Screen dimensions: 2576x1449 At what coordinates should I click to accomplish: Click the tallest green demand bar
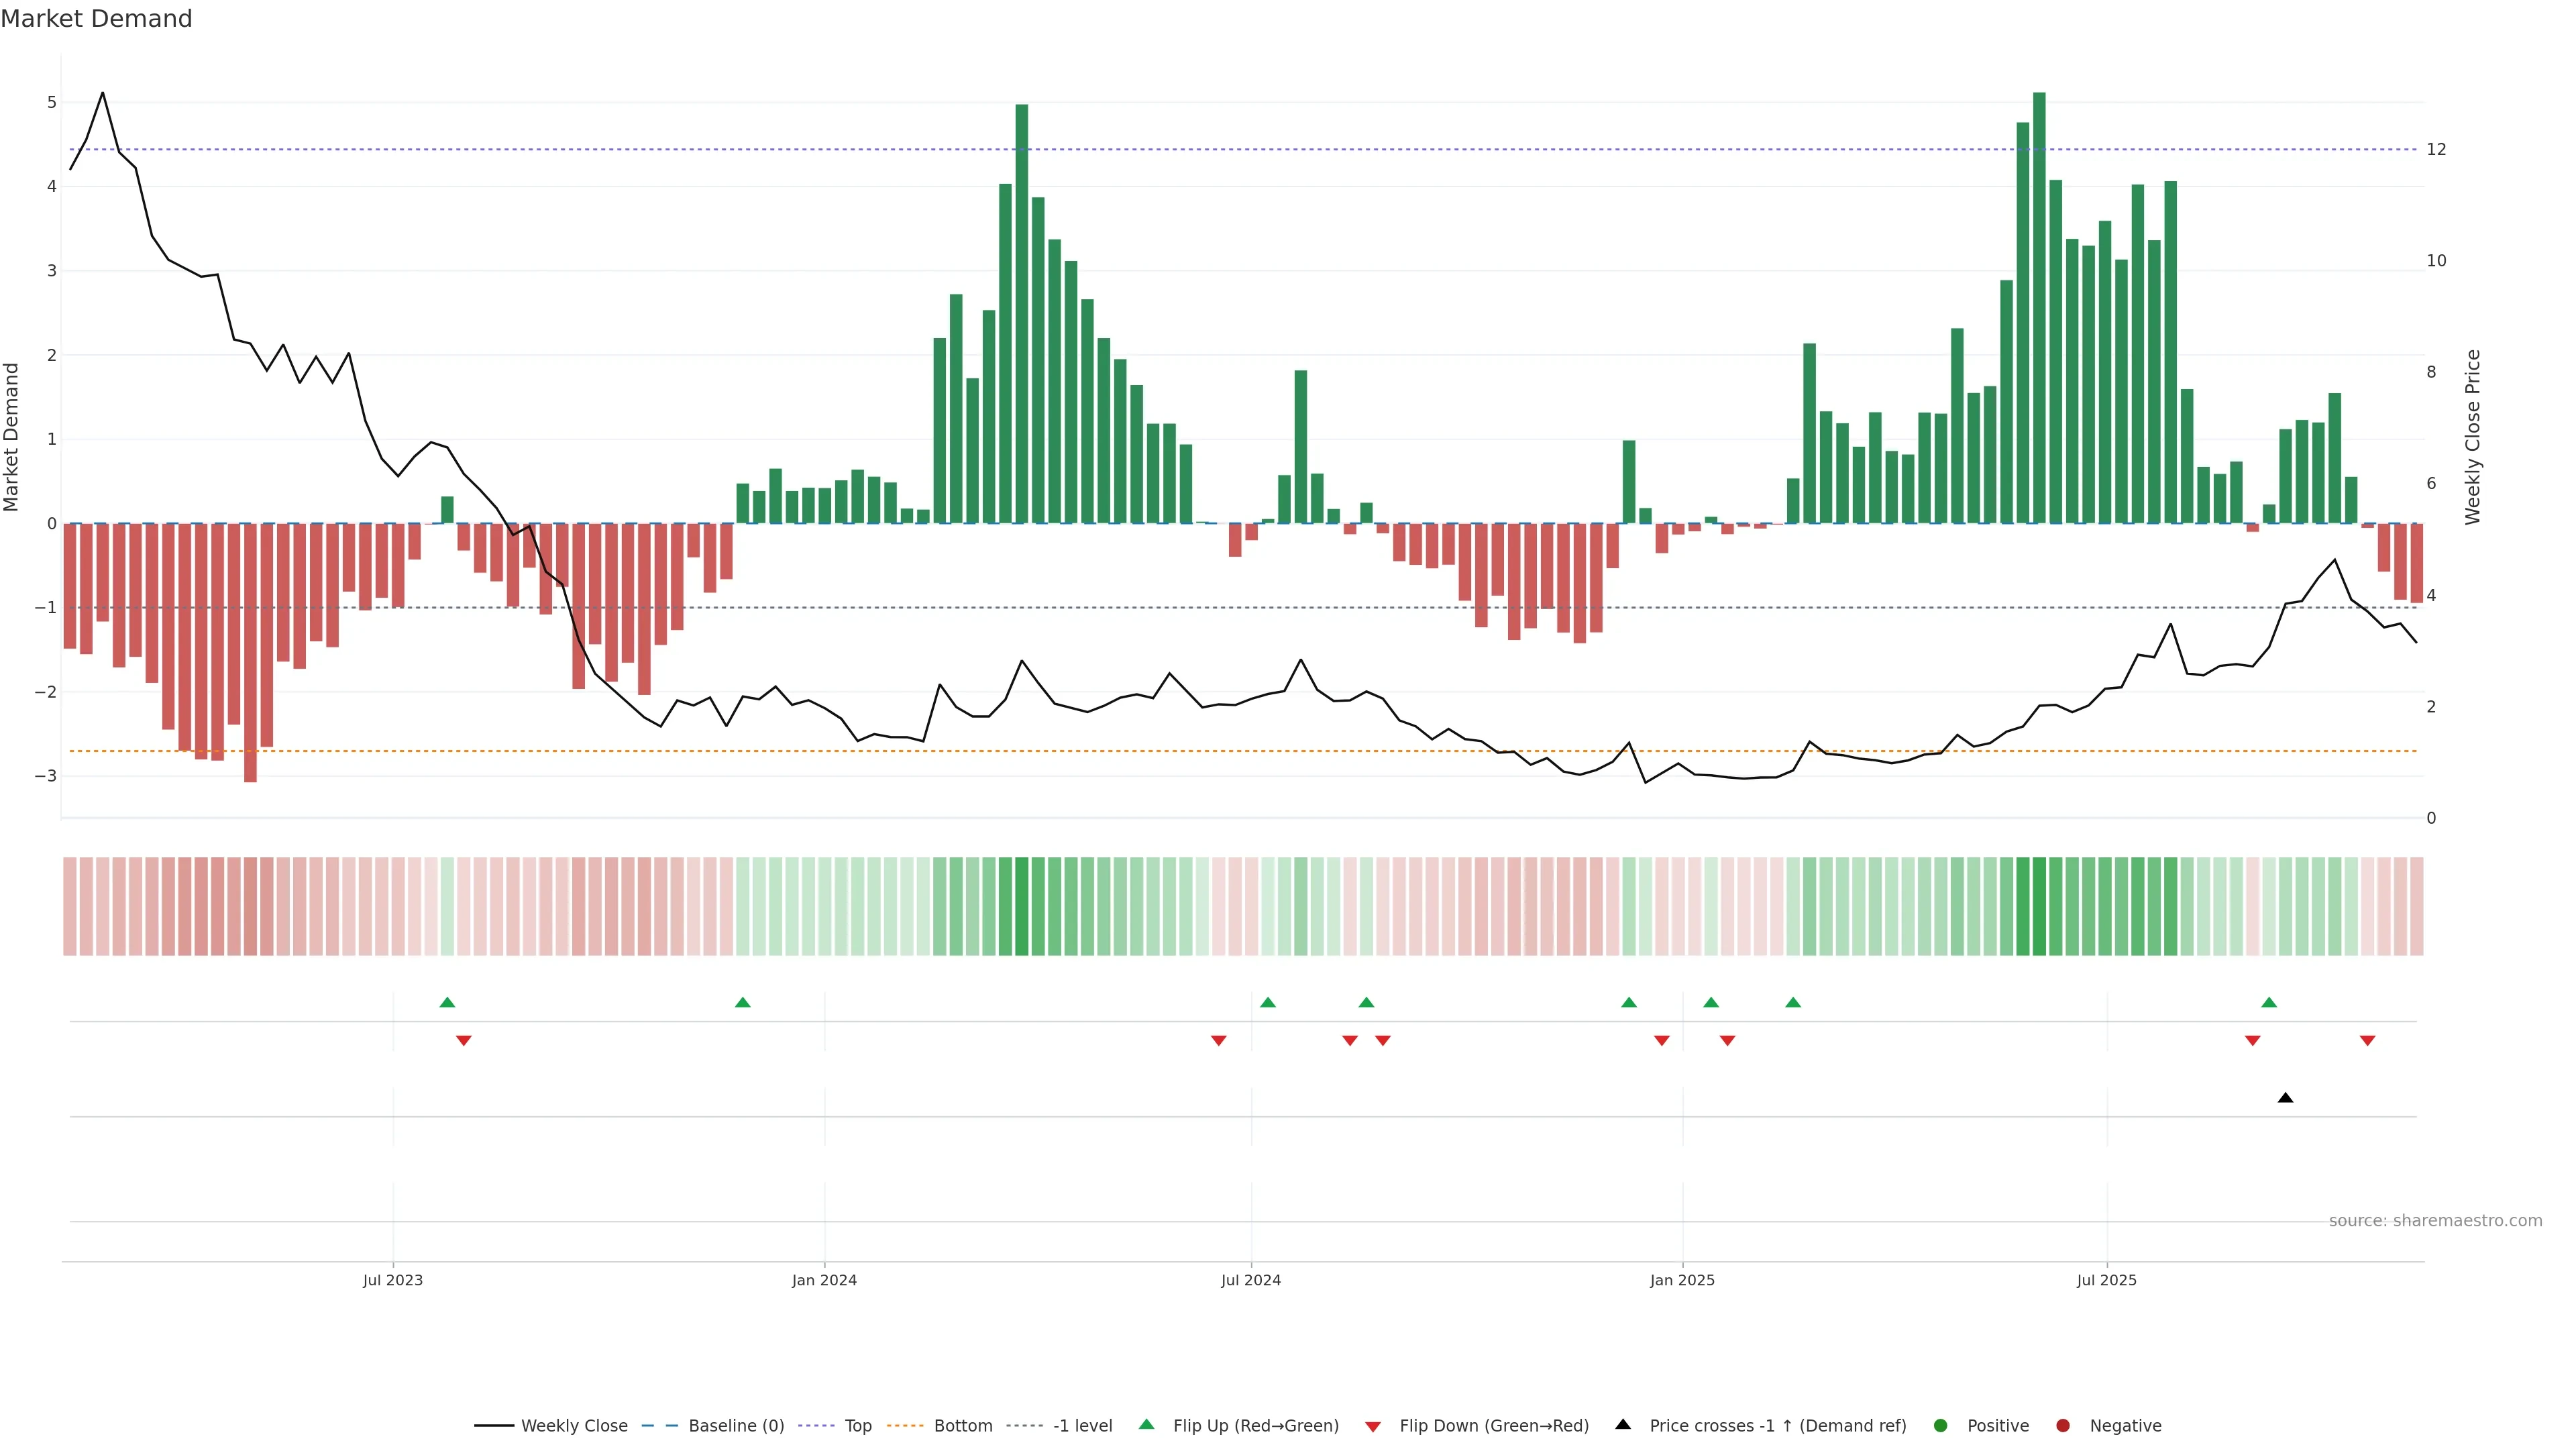point(2039,300)
